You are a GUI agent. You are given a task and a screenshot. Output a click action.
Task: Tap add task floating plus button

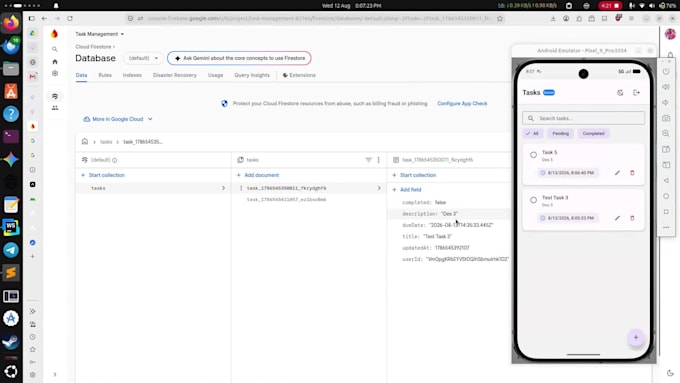636,337
